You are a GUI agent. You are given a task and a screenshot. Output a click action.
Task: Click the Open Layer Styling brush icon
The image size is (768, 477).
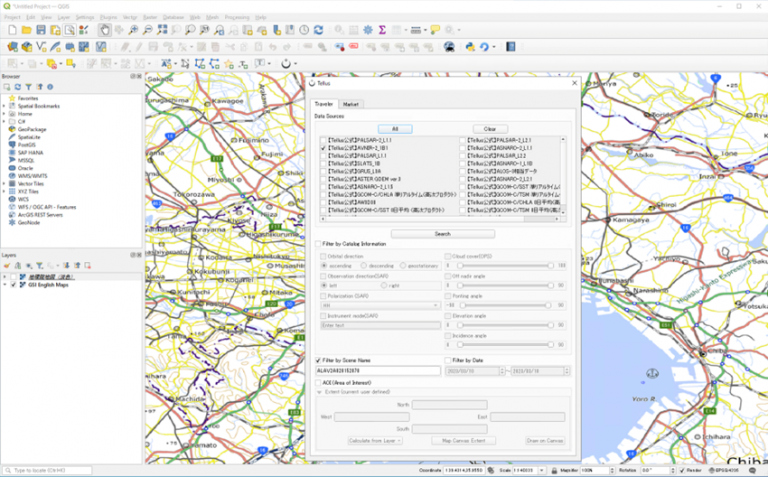7,265
